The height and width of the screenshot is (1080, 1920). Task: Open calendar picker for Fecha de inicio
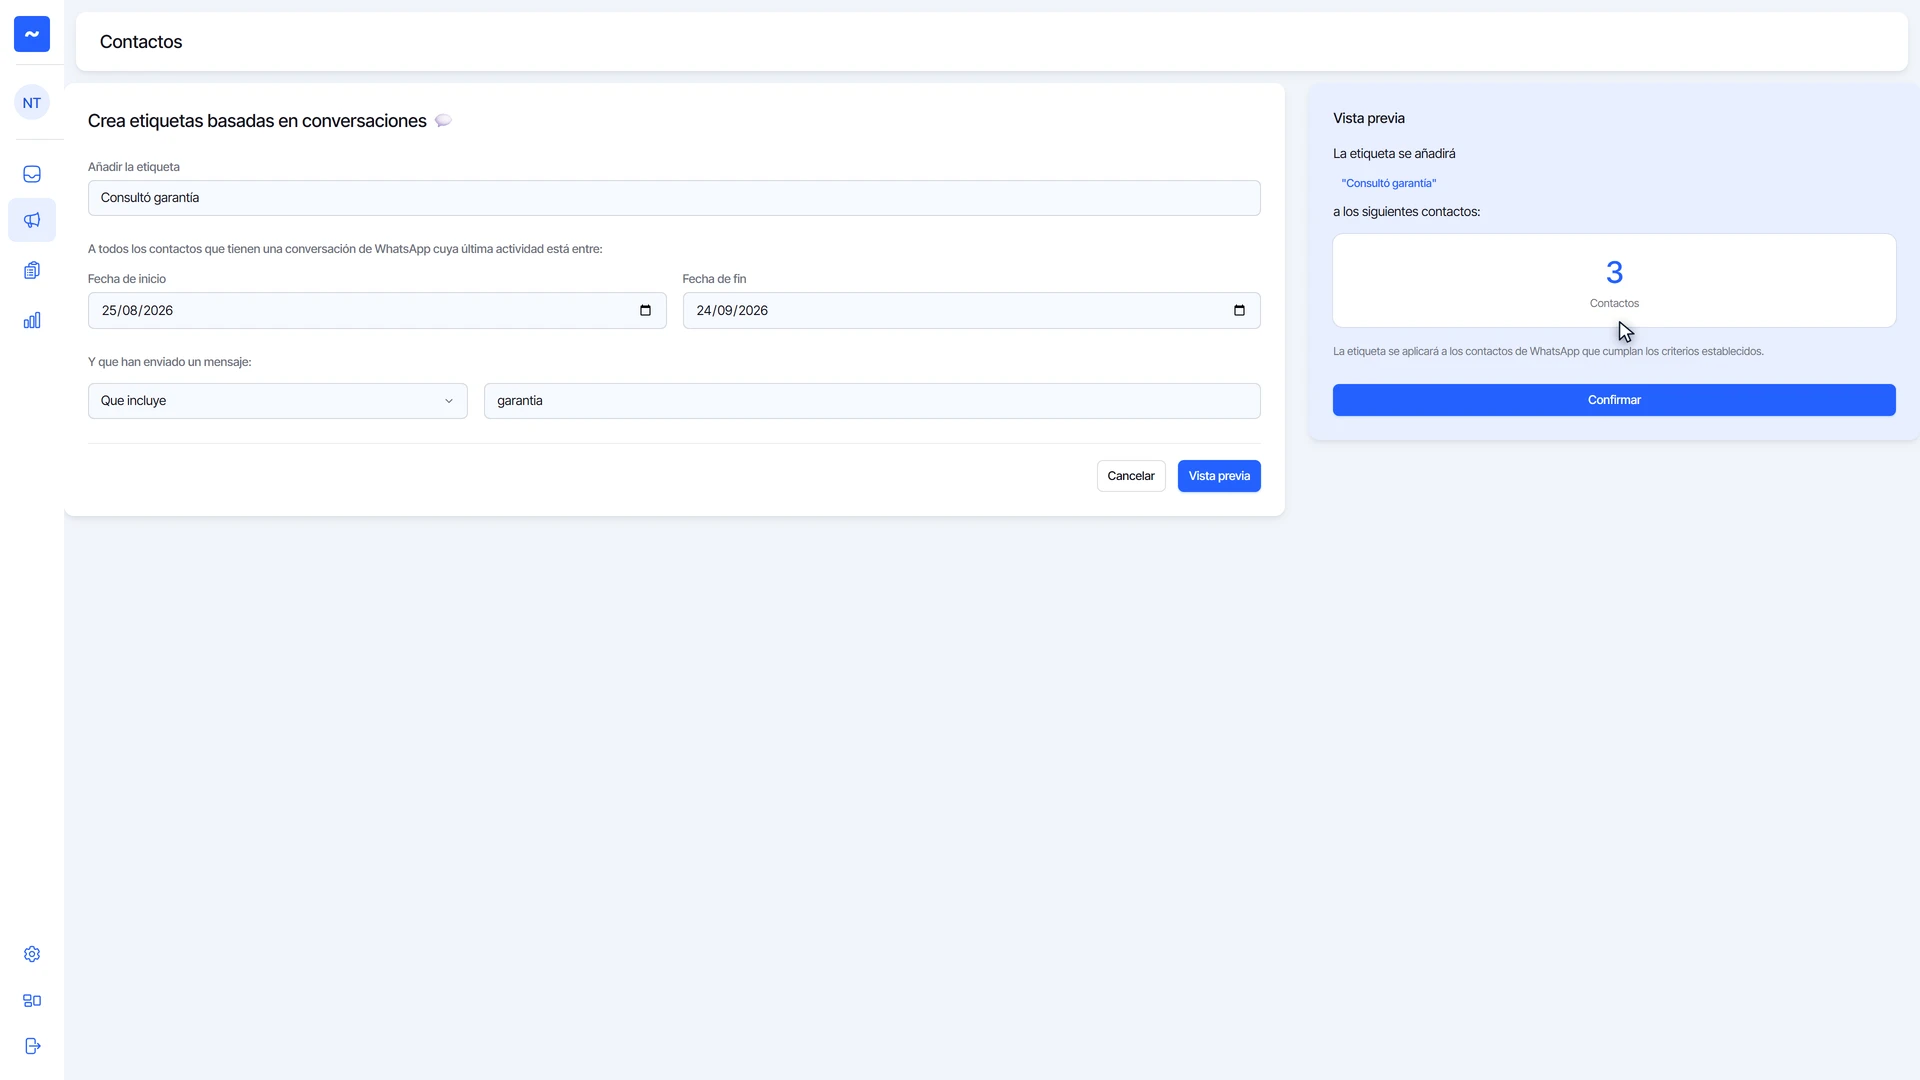point(645,310)
